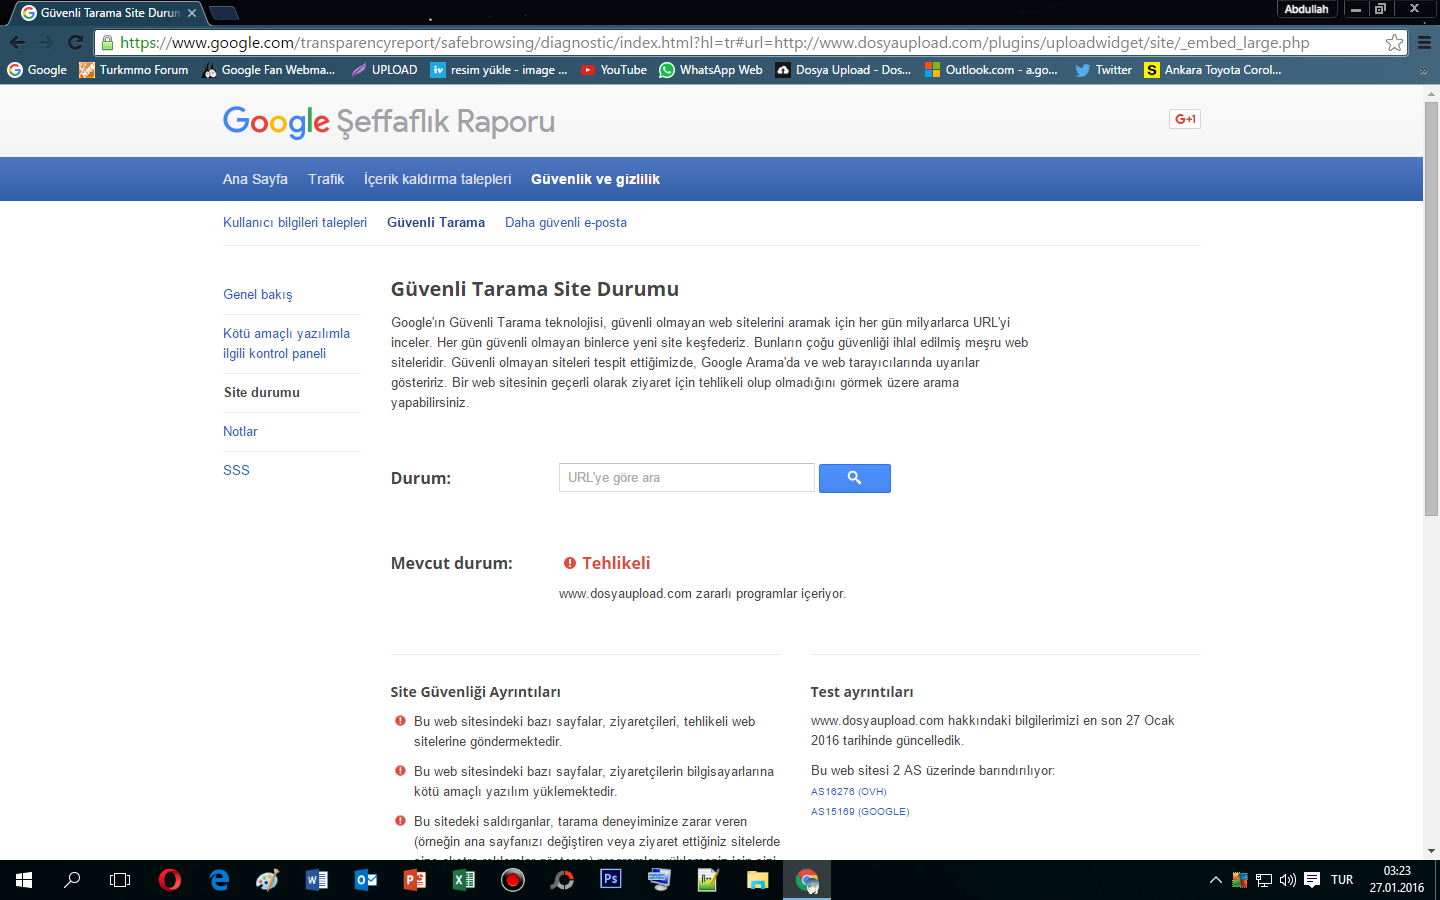Select Site durumu in the sidebar

tap(262, 392)
